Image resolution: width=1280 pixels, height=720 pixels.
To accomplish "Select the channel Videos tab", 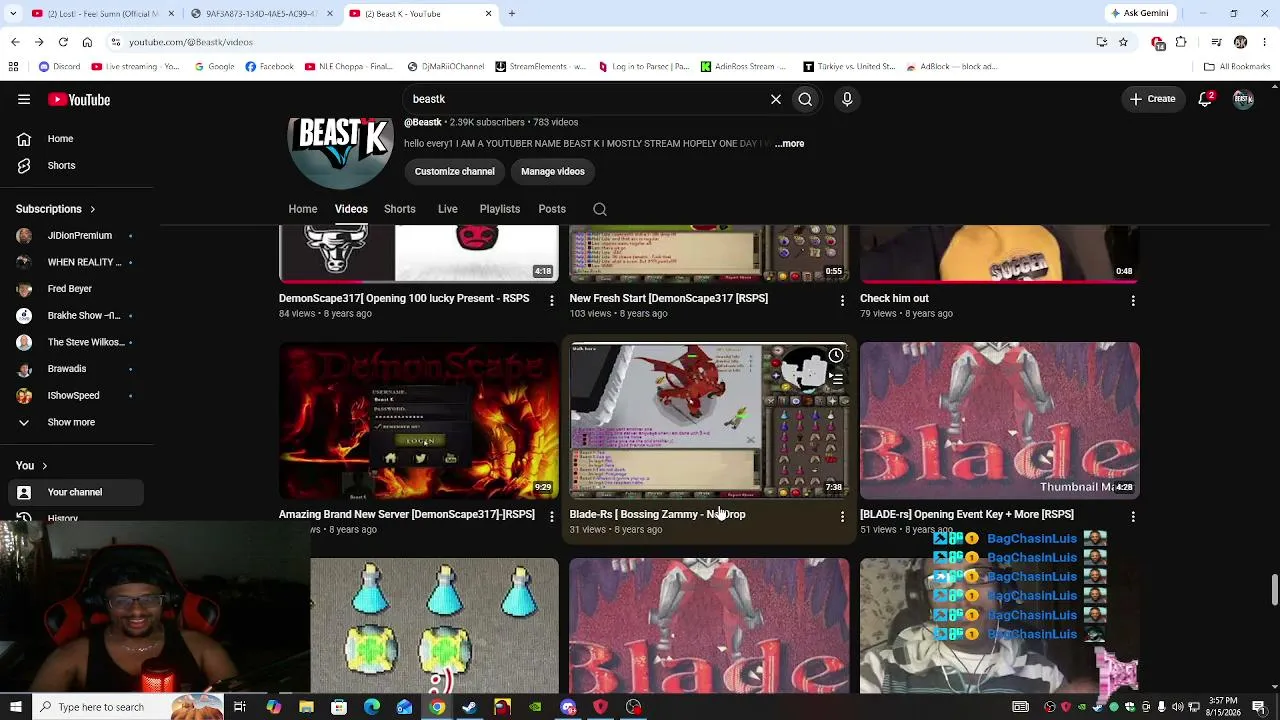I will tap(351, 209).
